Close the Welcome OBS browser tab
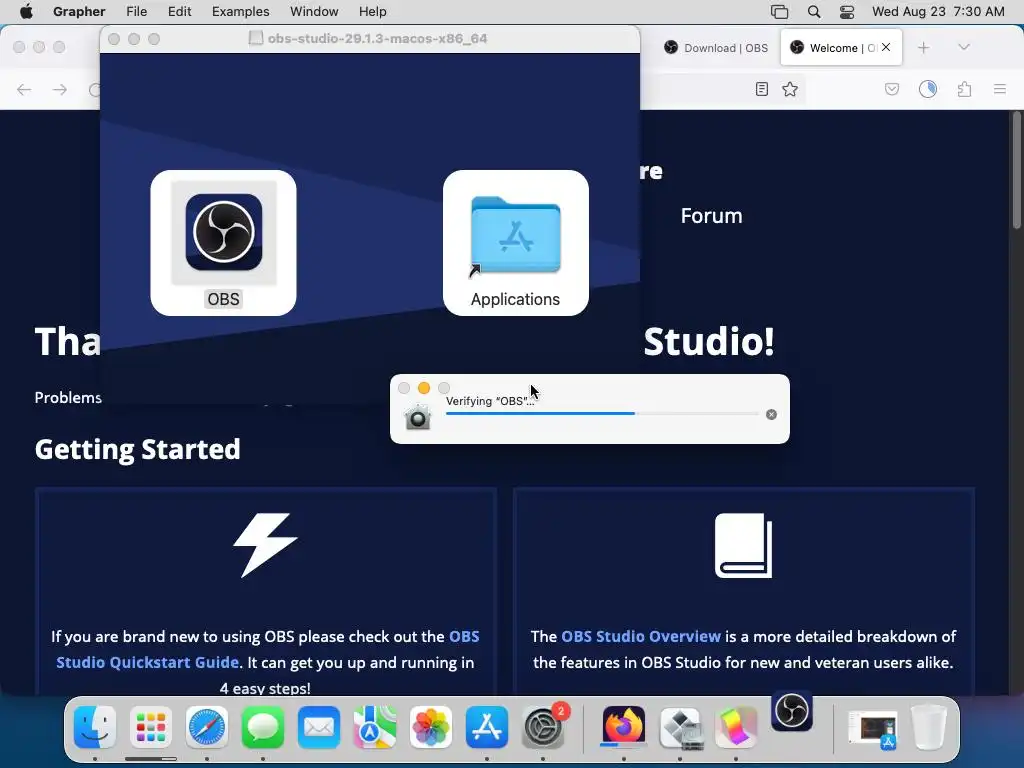Viewport: 1024px width, 768px height. [886, 47]
